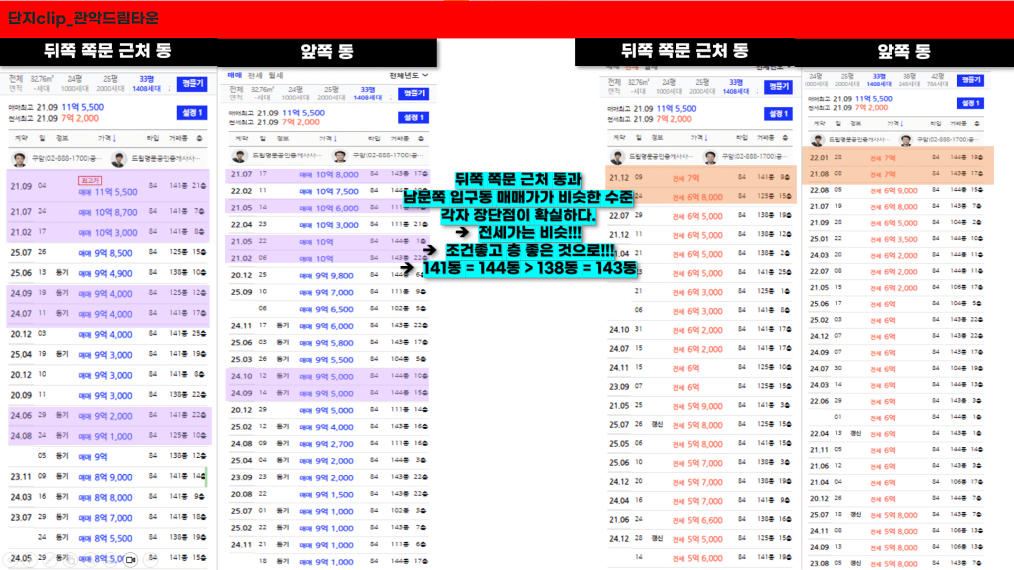1014x570 pixels.
Task: Click 설정 1 button in the front-building sale list
Action: point(414,117)
